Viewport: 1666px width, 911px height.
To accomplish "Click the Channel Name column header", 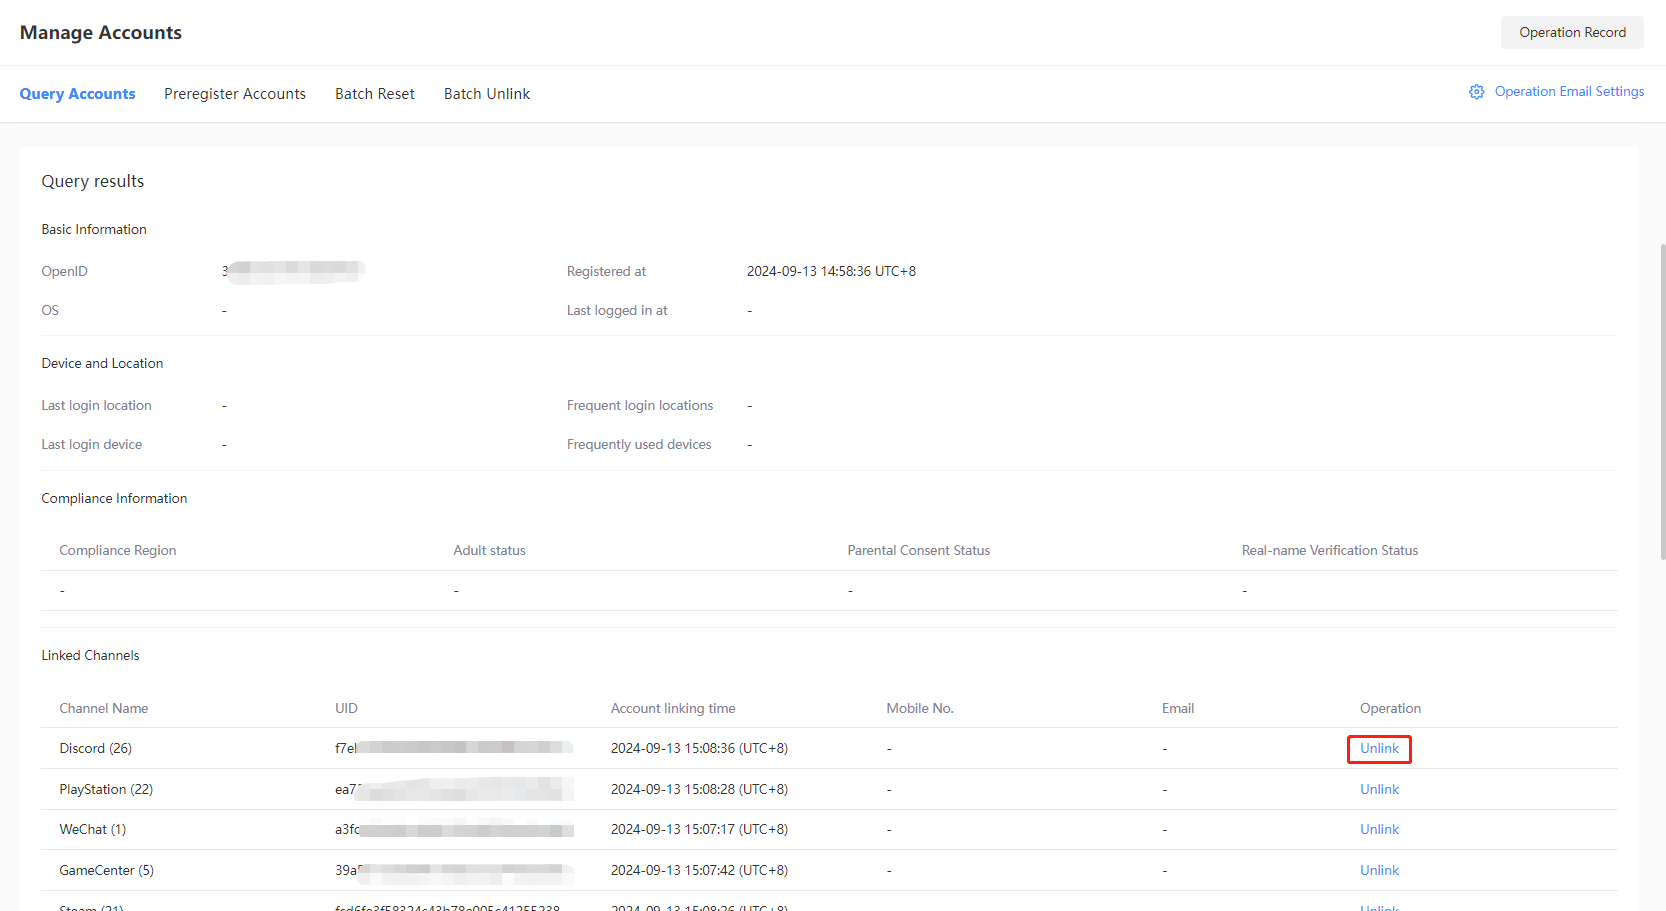I will (103, 709).
